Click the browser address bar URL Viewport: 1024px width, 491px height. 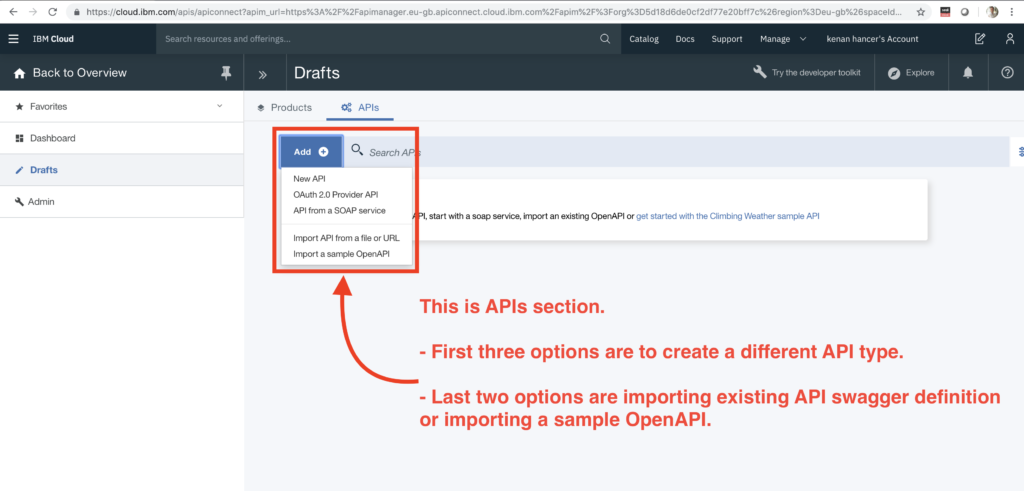coord(496,12)
